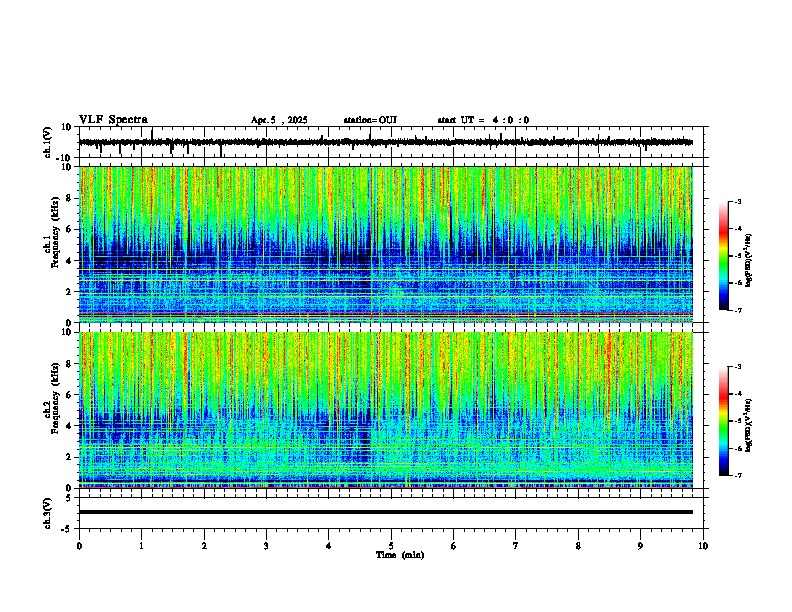Click the "5" tick on the Time axis
This screenshot has width=792, height=612.
391,546
